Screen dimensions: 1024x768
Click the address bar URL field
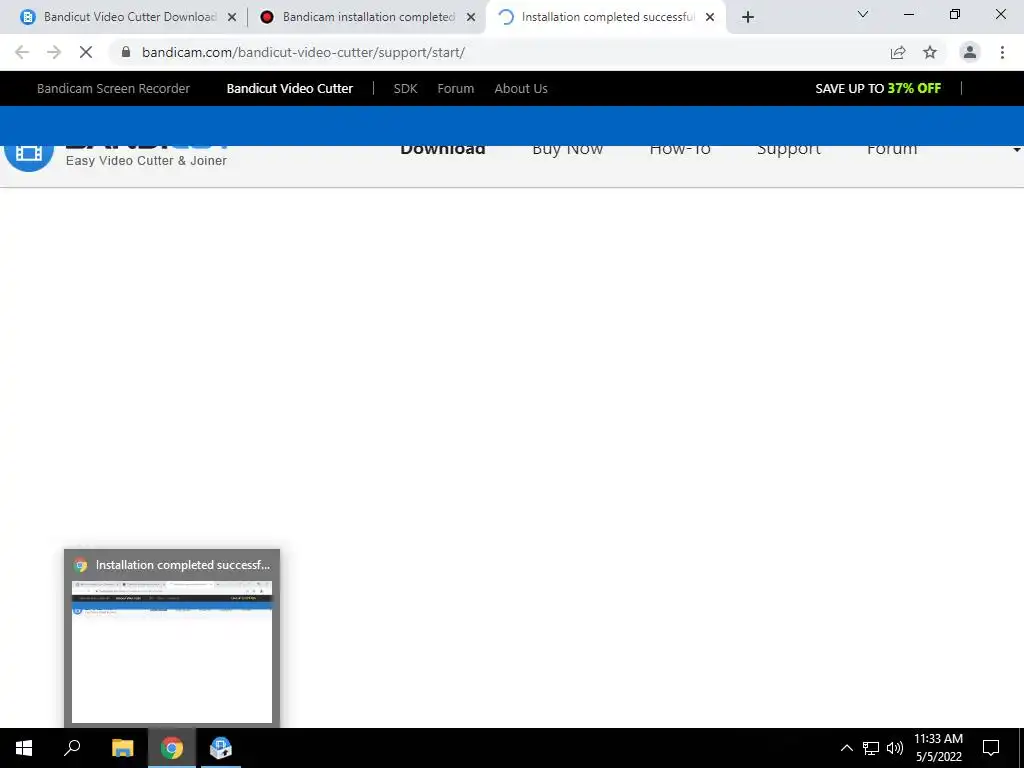[x=503, y=52]
